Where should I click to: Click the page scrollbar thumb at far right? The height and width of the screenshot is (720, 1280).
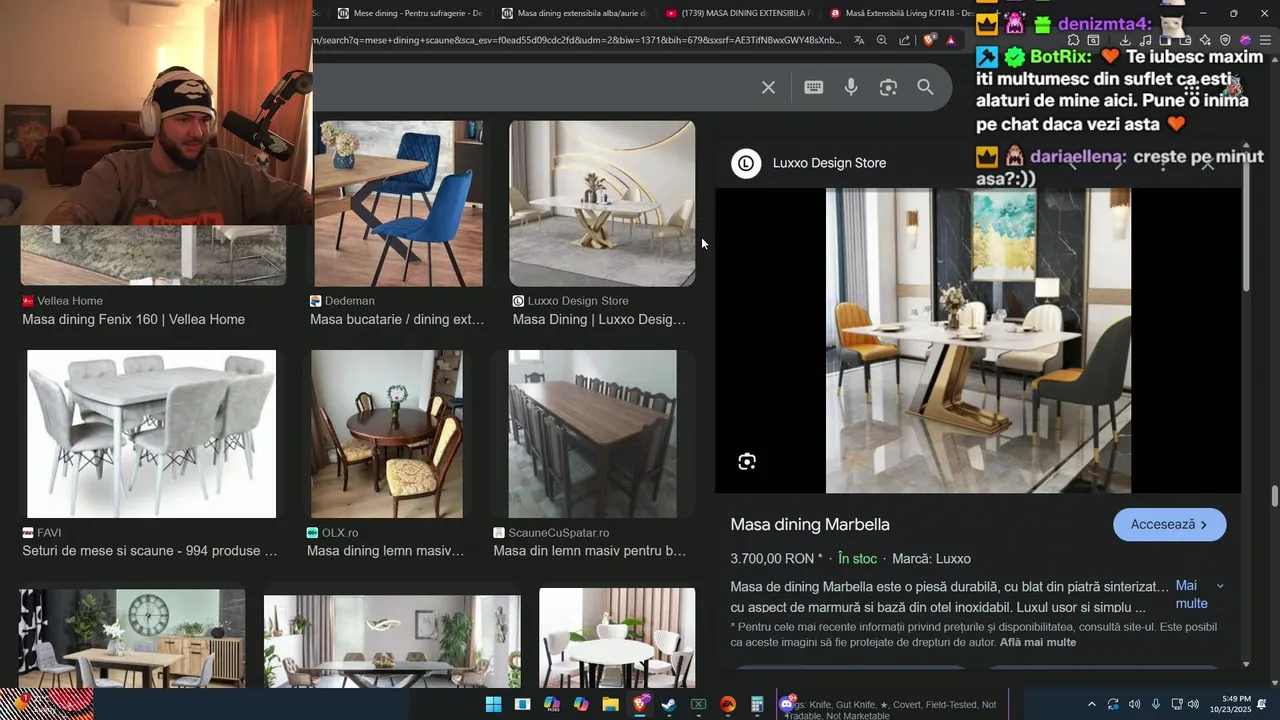pos(1274,497)
